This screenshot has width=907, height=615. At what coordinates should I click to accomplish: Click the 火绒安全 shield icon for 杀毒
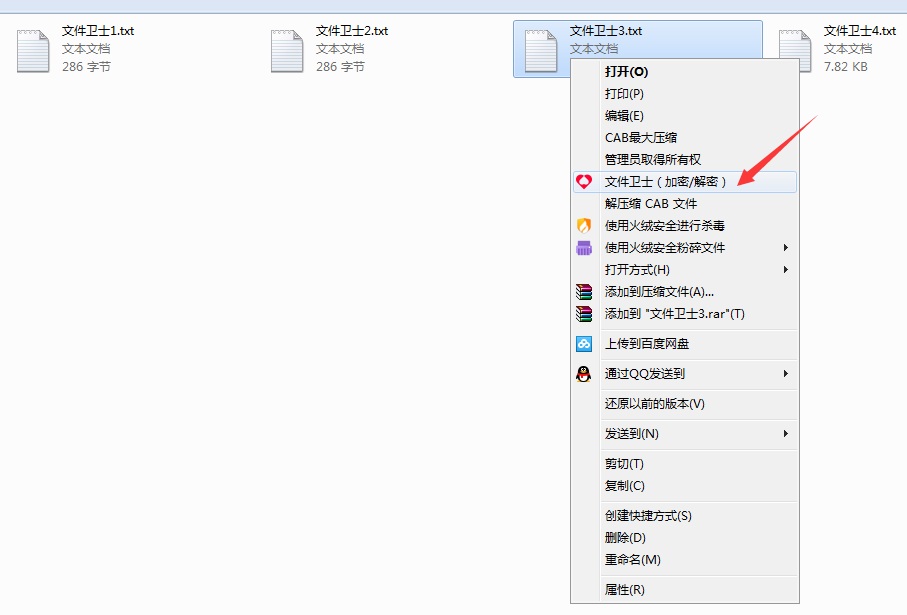coord(584,226)
